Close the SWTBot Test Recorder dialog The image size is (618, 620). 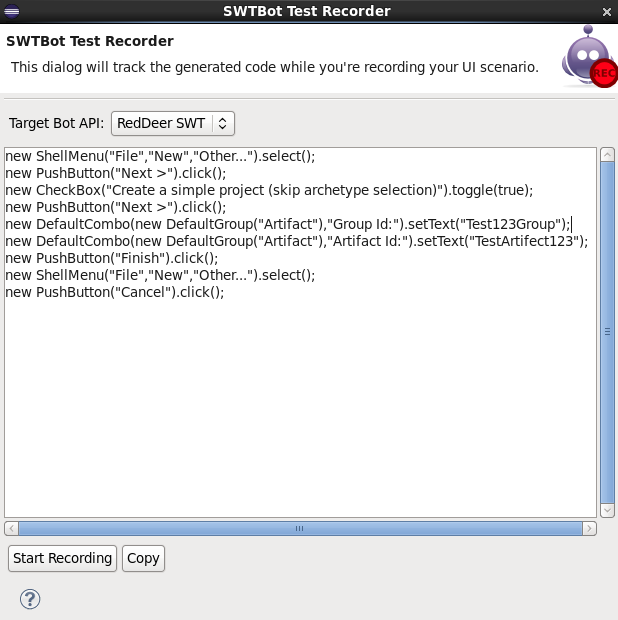pos(607,12)
